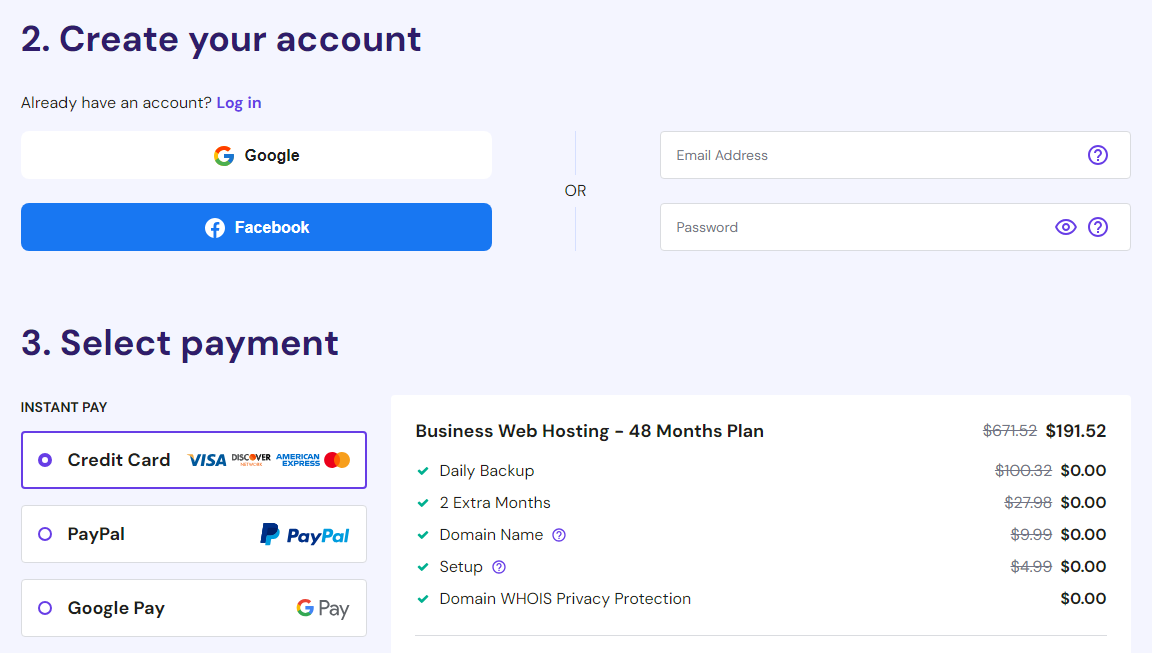Viewport: 1152px width, 653px height.
Task: Toggle password visibility eye icon
Action: [1065, 227]
